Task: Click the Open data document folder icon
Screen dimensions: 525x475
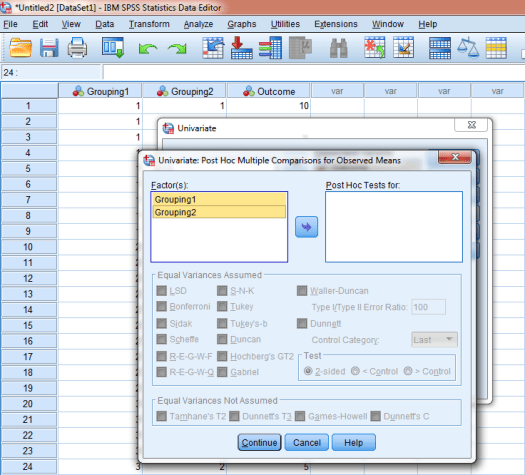Action: [x=20, y=48]
